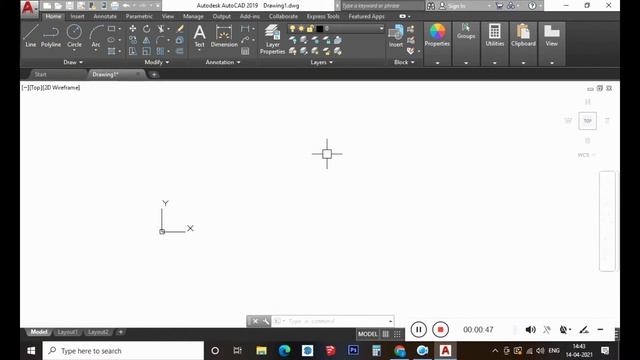Expand the Block panel
The height and width of the screenshot is (360, 640).
[404, 62]
